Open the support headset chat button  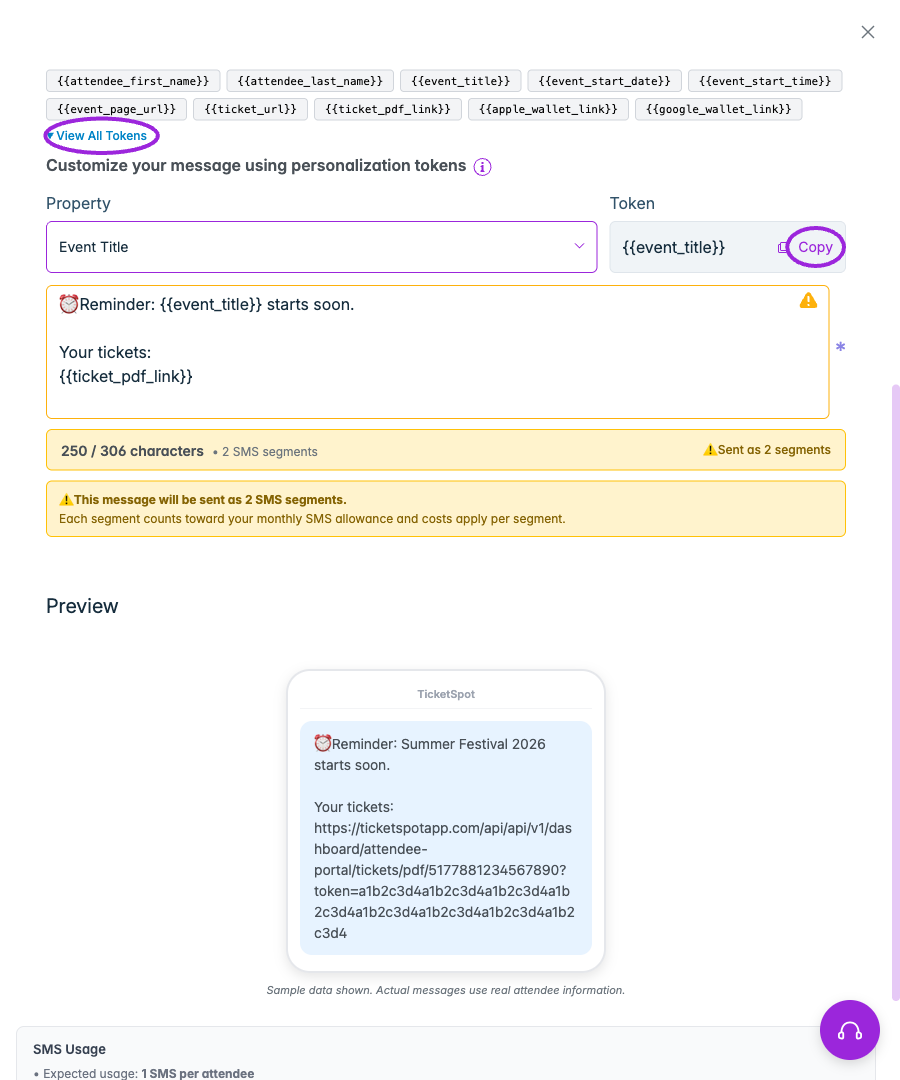coord(849,1030)
